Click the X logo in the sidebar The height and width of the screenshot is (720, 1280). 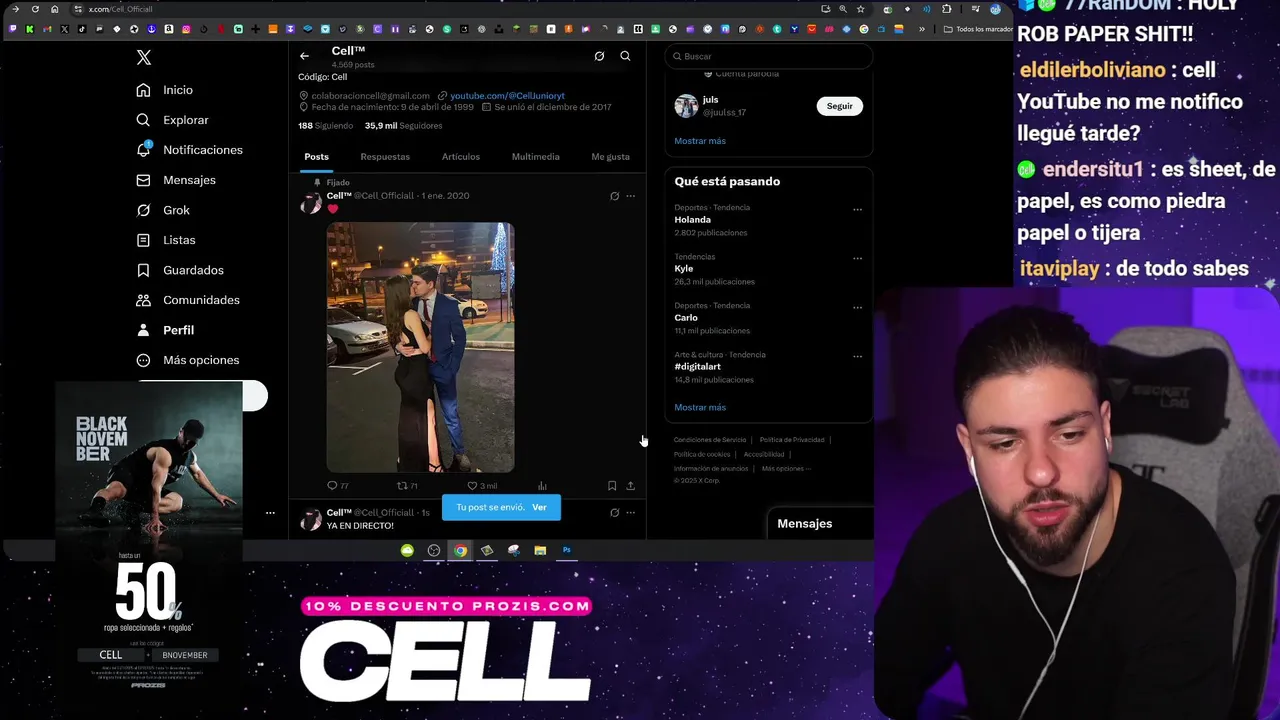[x=144, y=58]
